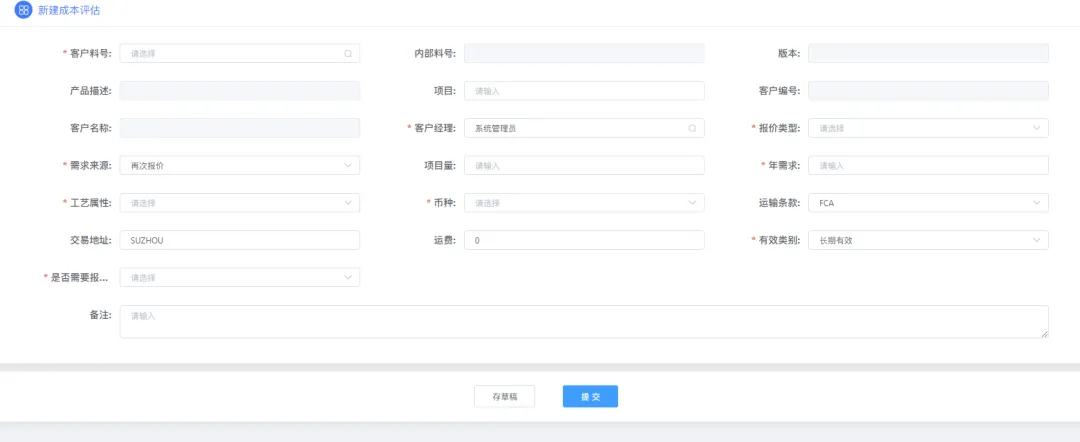The height and width of the screenshot is (442, 1080).
Task: Click the 提交 button
Action: click(590, 397)
